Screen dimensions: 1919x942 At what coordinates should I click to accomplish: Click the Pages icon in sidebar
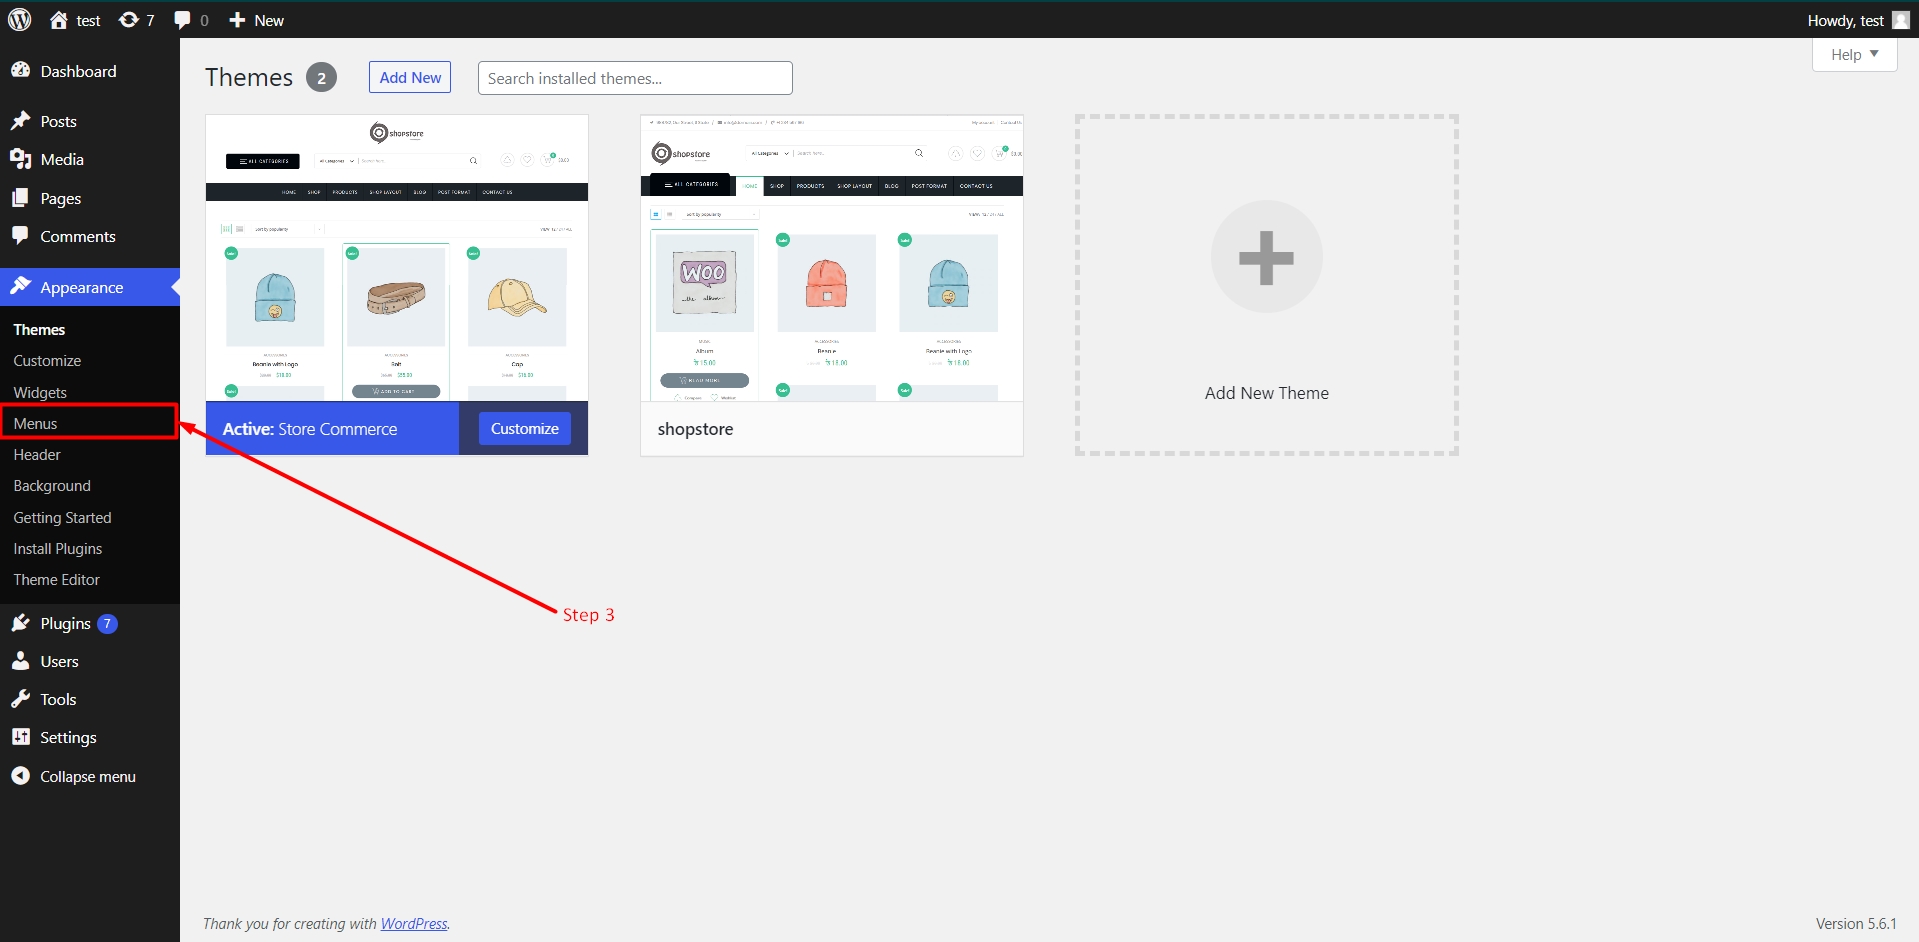pos(20,198)
